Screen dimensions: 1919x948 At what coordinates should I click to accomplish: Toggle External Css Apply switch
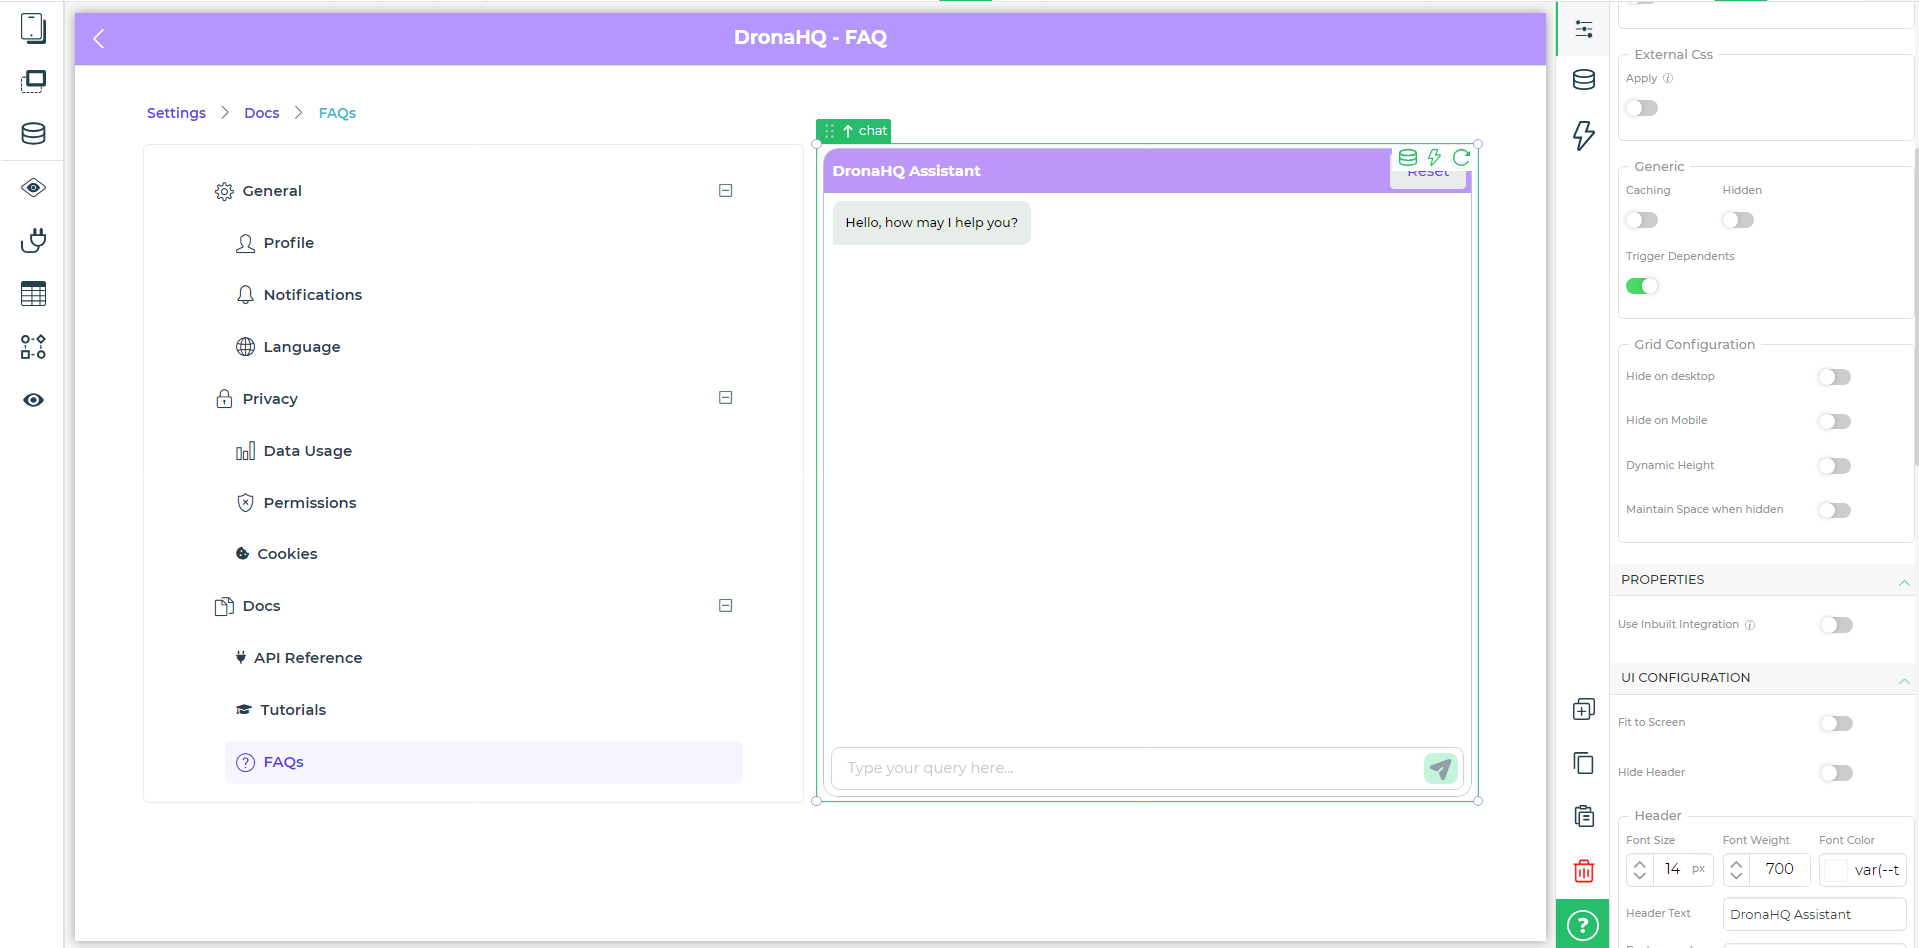click(x=1642, y=108)
